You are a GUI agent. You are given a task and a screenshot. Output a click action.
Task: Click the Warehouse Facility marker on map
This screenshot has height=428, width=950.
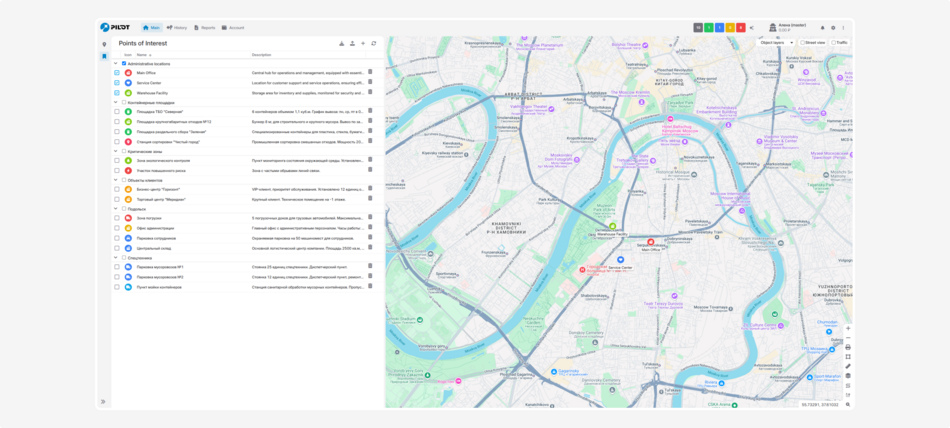pyautogui.click(x=612, y=227)
